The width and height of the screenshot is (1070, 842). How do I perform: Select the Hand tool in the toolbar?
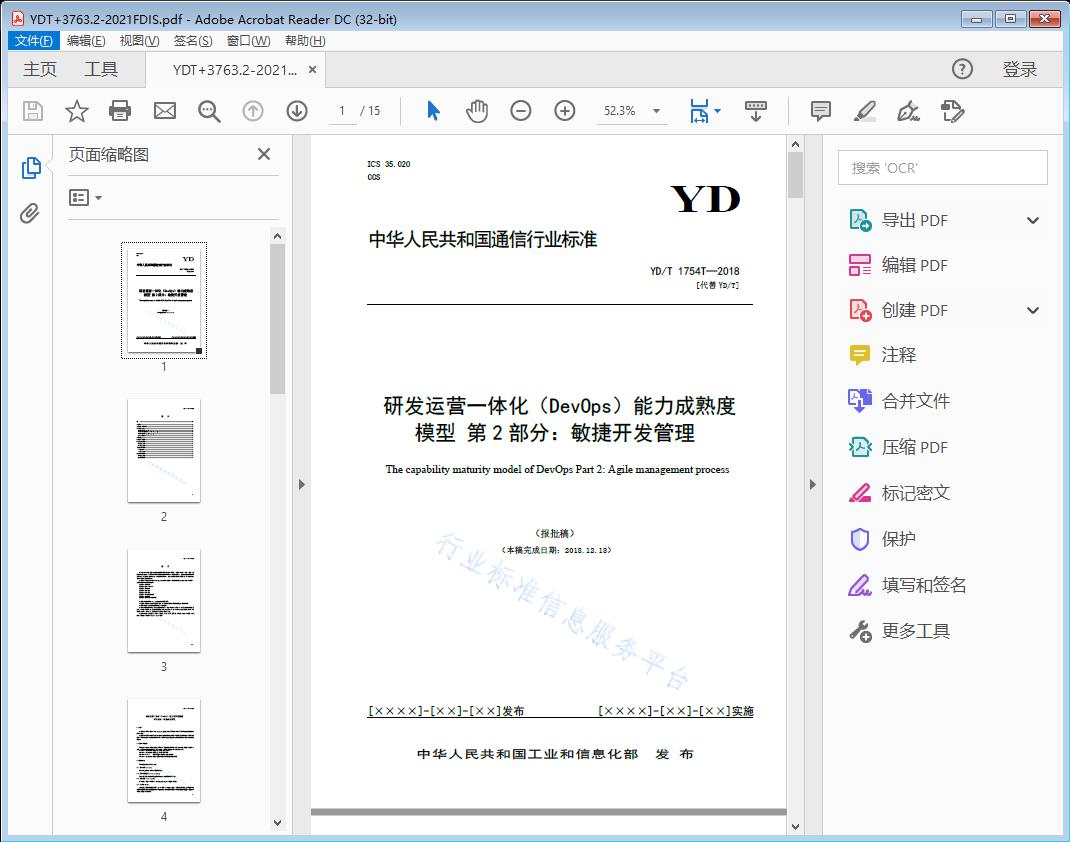pos(477,111)
